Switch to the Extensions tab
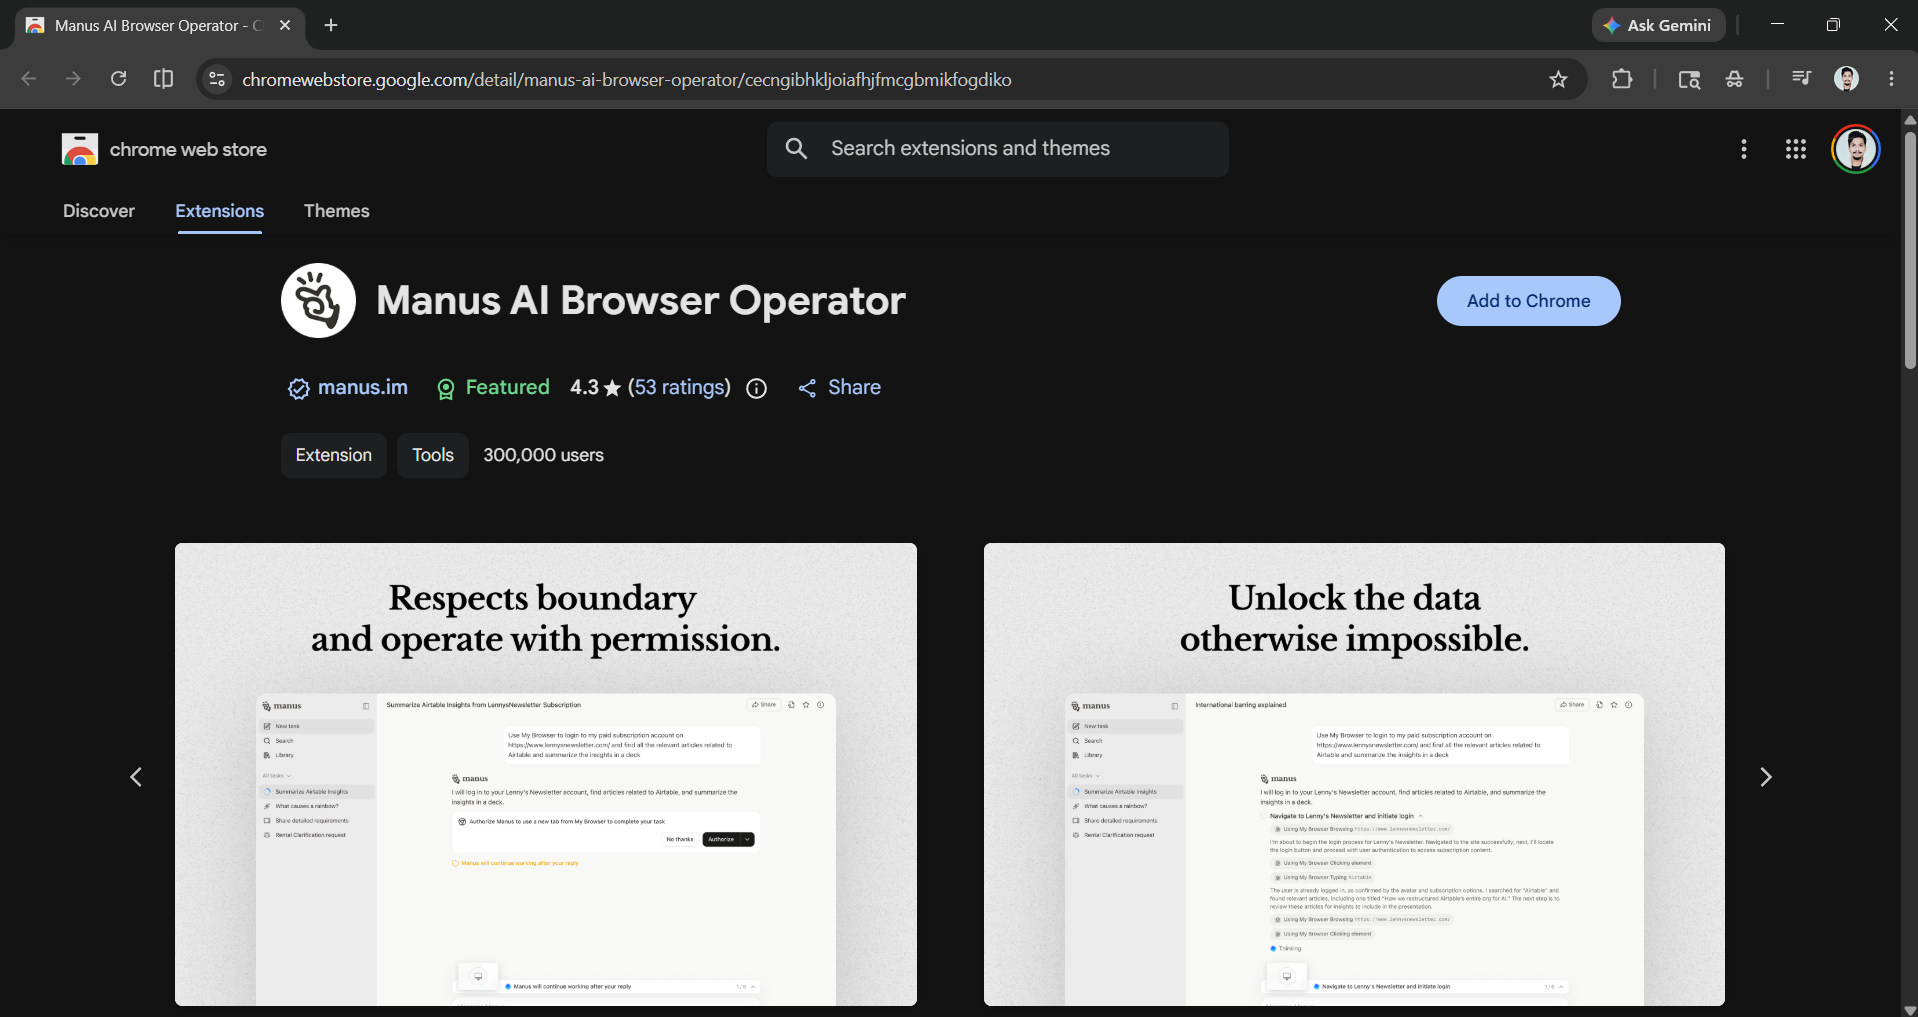 [x=220, y=211]
